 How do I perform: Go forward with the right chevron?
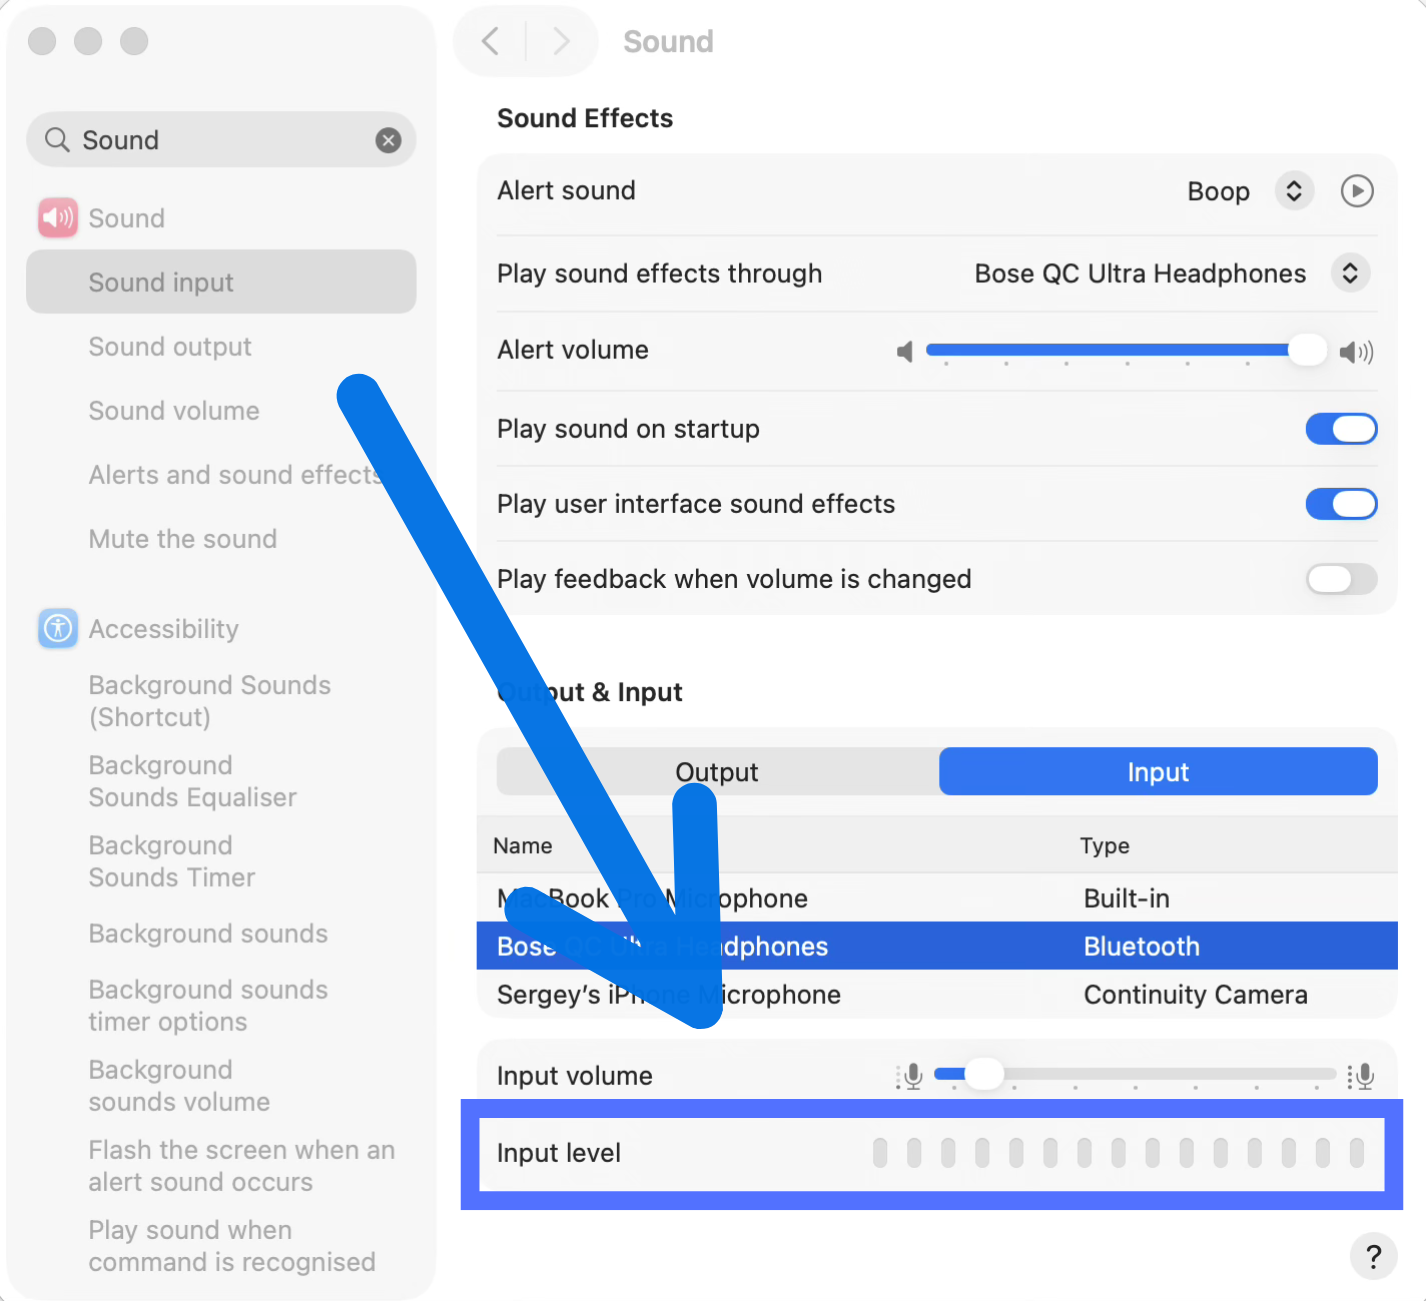click(x=561, y=41)
